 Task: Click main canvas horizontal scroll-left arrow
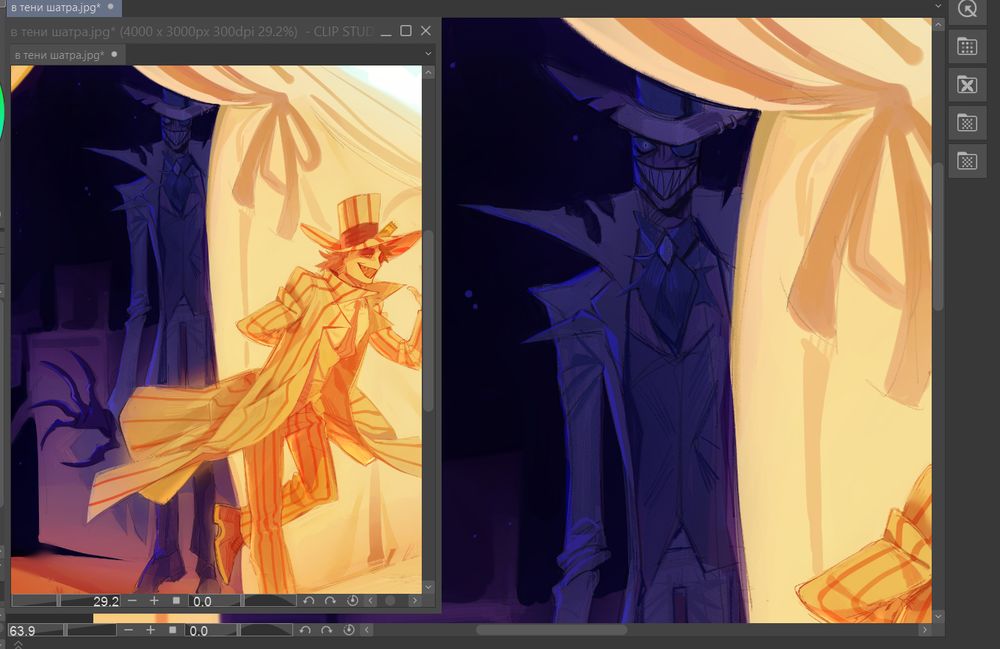367,630
